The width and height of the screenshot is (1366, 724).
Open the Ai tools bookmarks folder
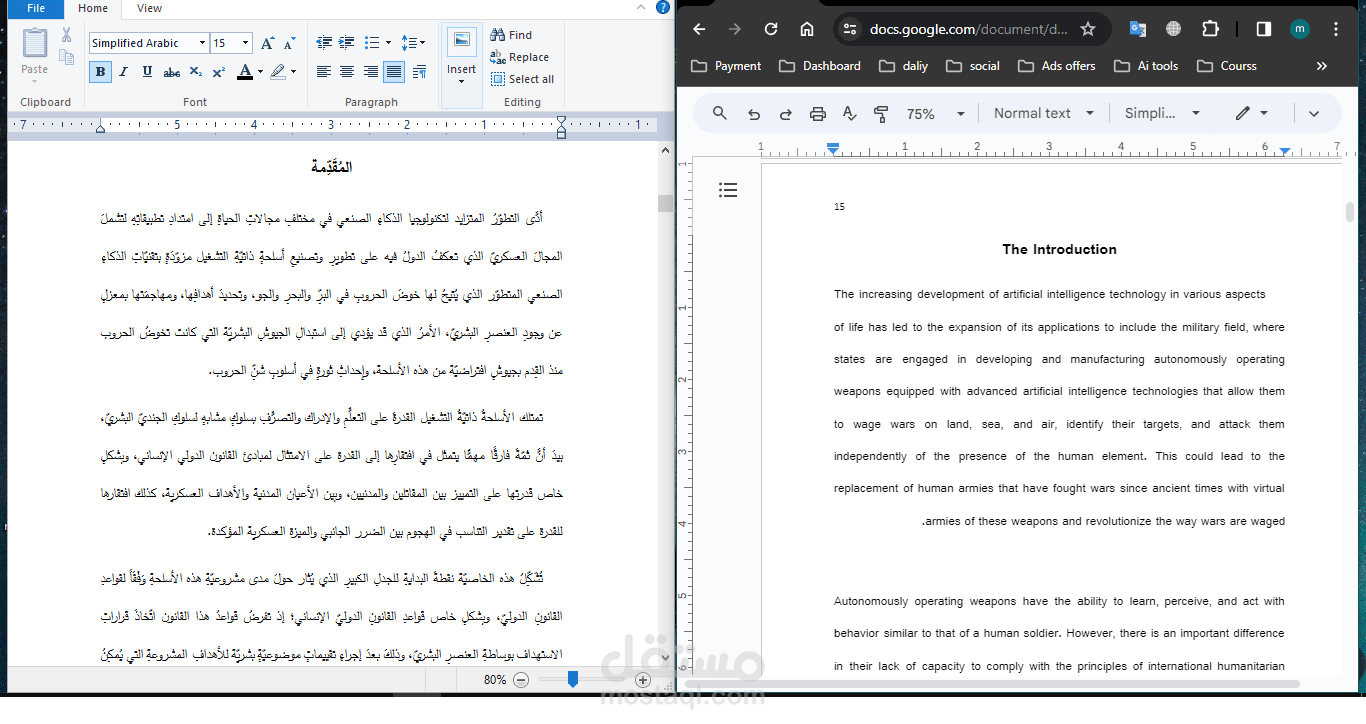click(1145, 66)
